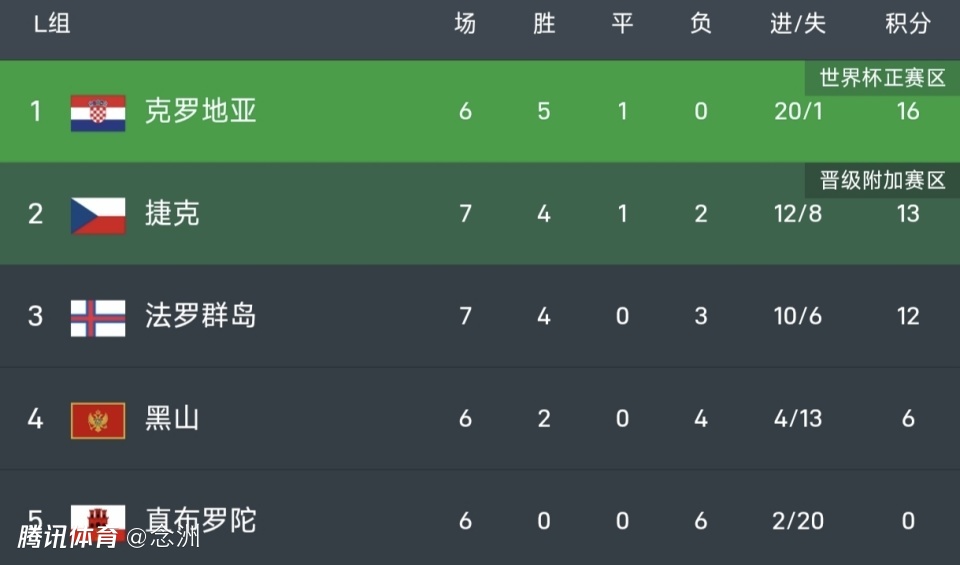
Task: Click the Croatia flag icon
Action: (98, 111)
